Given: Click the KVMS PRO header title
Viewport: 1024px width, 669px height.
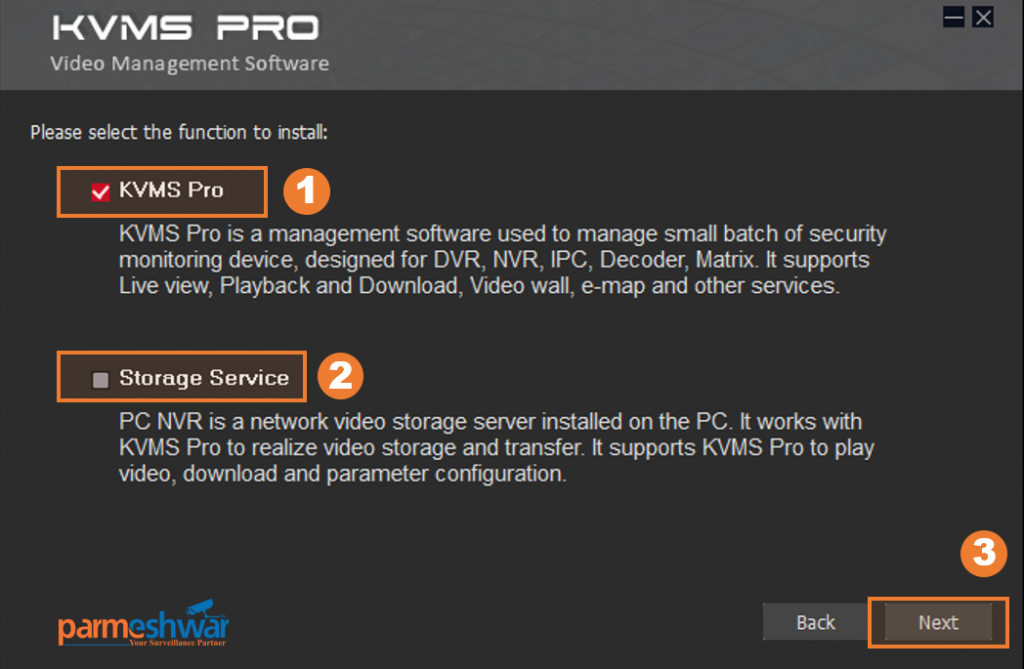Looking at the screenshot, I should (x=185, y=27).
